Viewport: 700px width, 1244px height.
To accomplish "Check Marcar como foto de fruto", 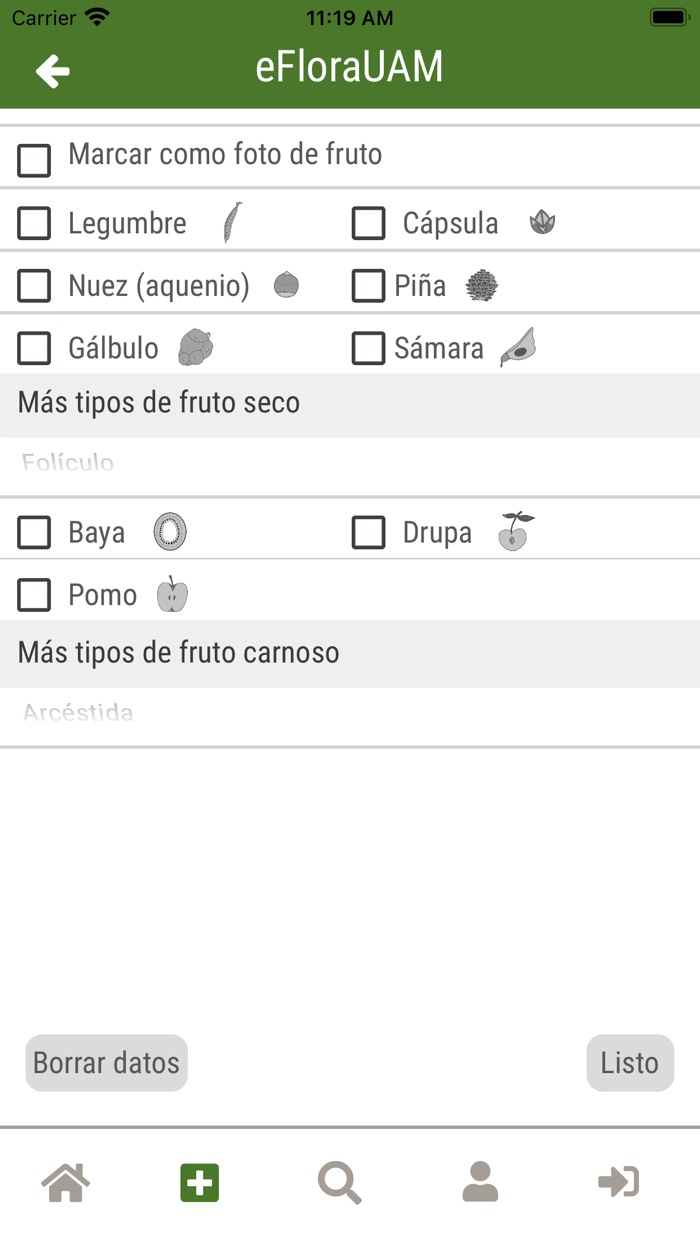I will point(33,158).
